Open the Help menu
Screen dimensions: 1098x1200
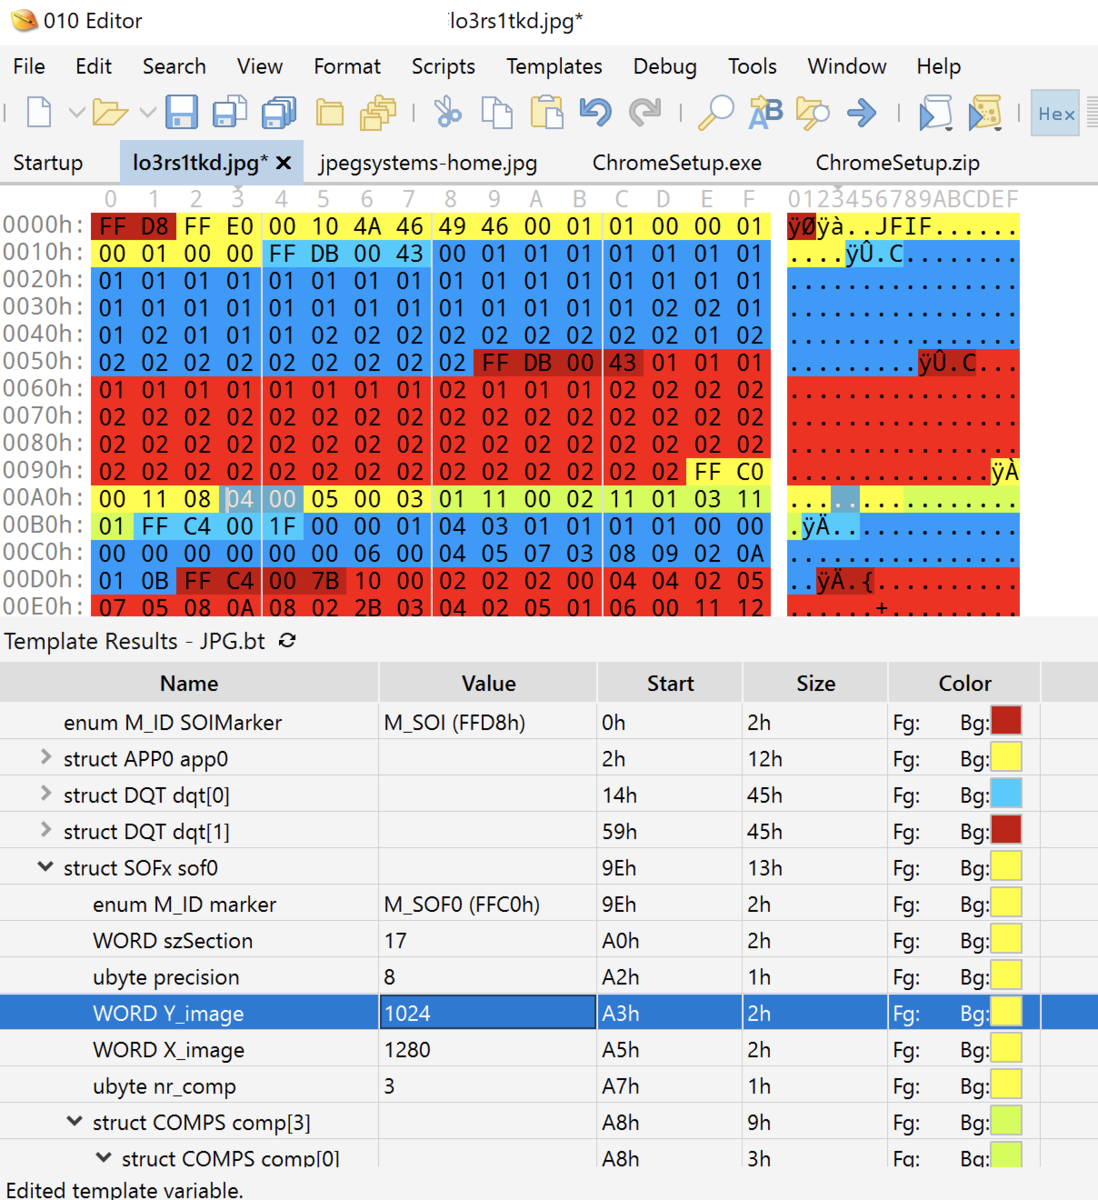[x=939, y=66]
